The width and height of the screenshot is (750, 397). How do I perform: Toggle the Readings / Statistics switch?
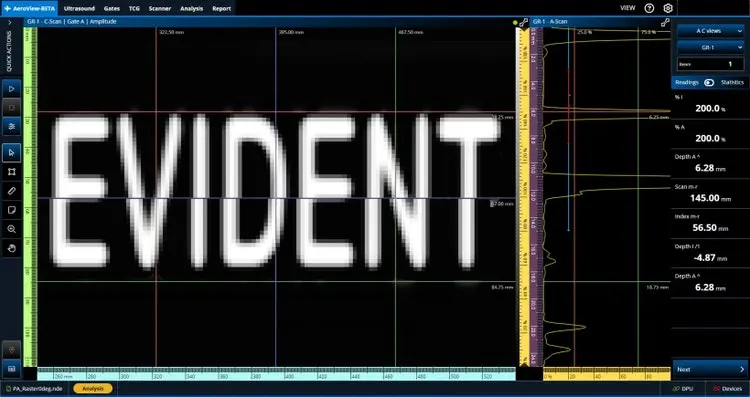pyautogui.click(x=709, y=82)
